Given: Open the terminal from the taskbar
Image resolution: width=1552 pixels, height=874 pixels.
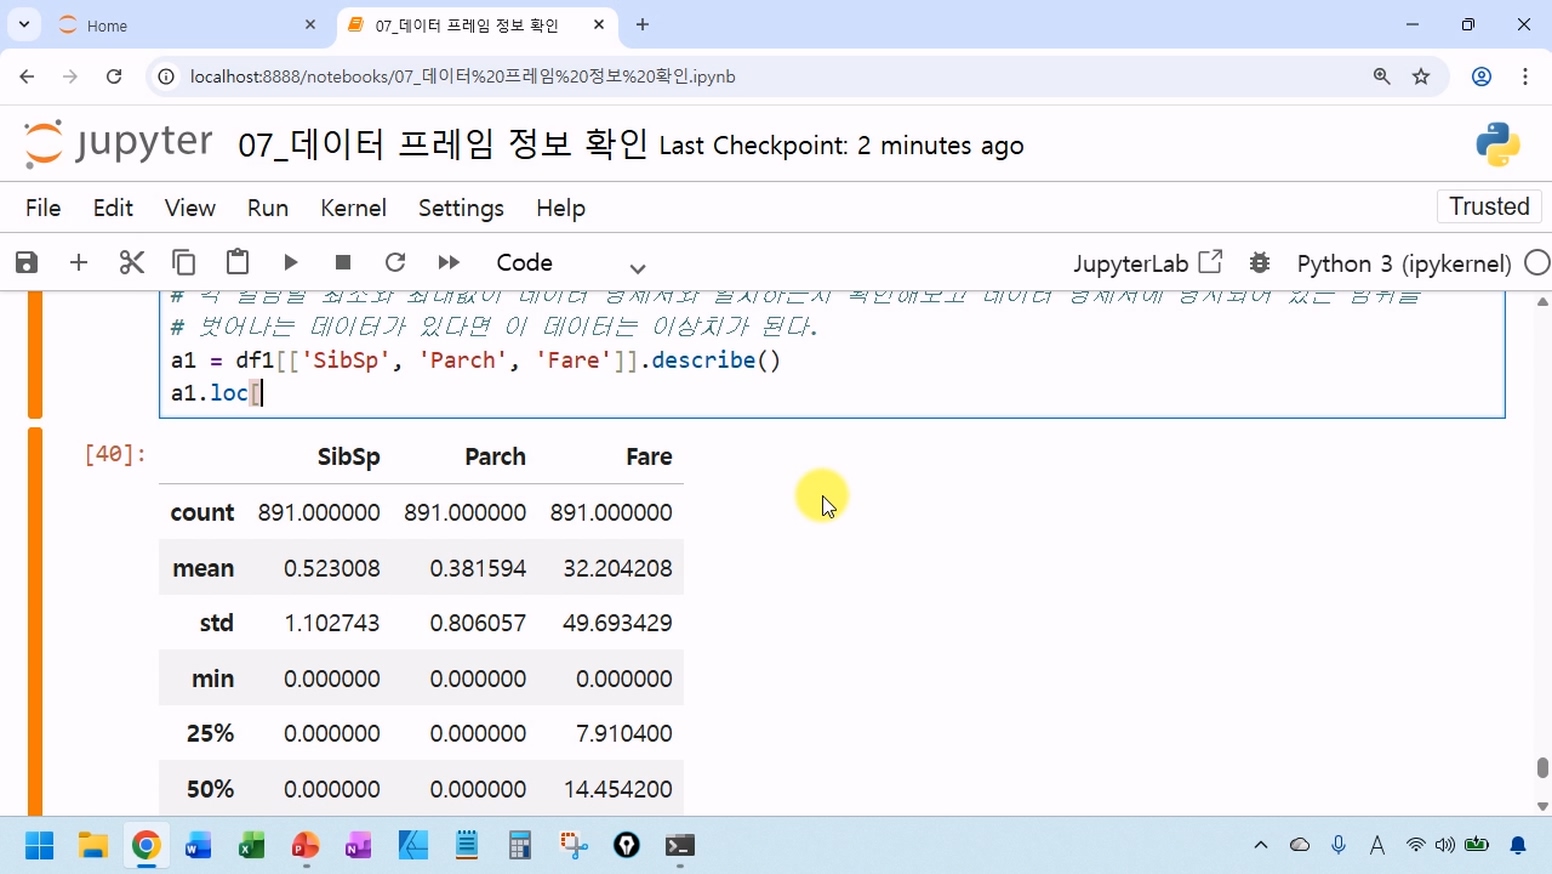Looking at the screenshot, I should tap(680, 846).
